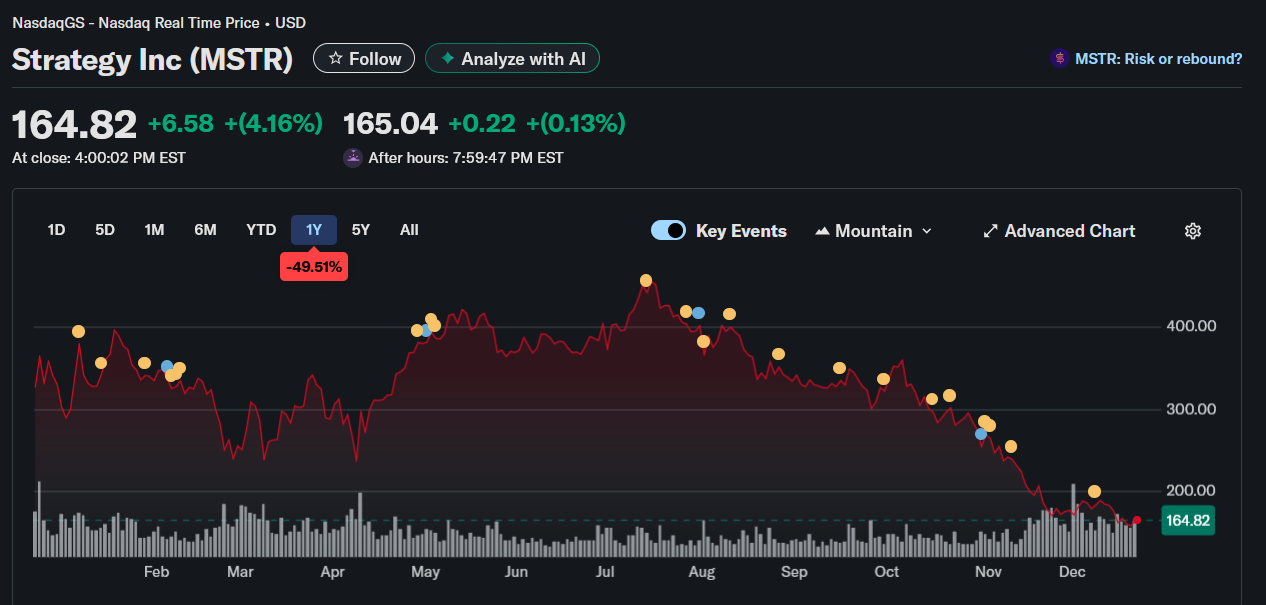Follow the MSTR stock
Viewport: 1266px width, 605px height.
364,59
